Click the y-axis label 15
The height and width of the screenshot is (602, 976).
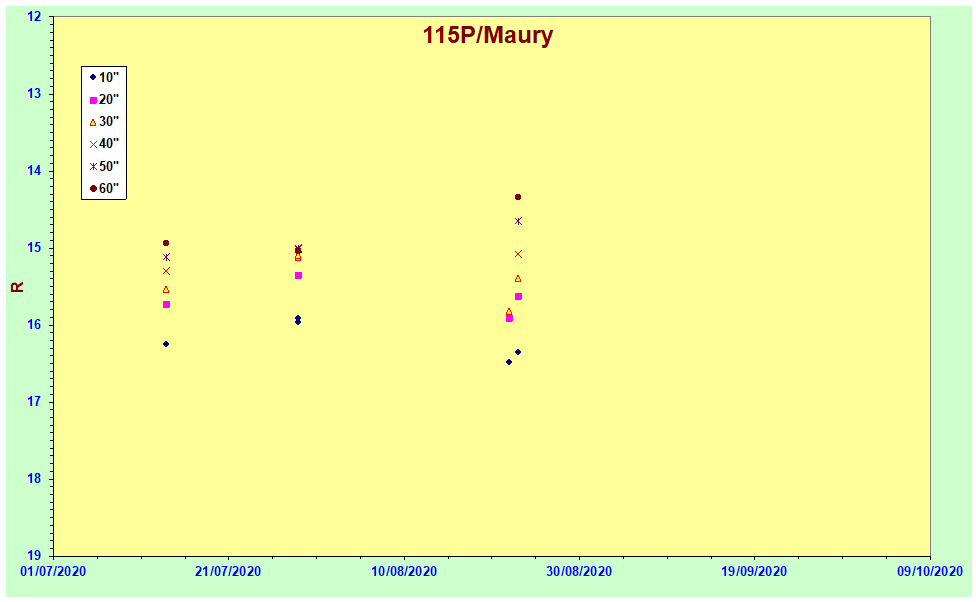coord(34,248)
